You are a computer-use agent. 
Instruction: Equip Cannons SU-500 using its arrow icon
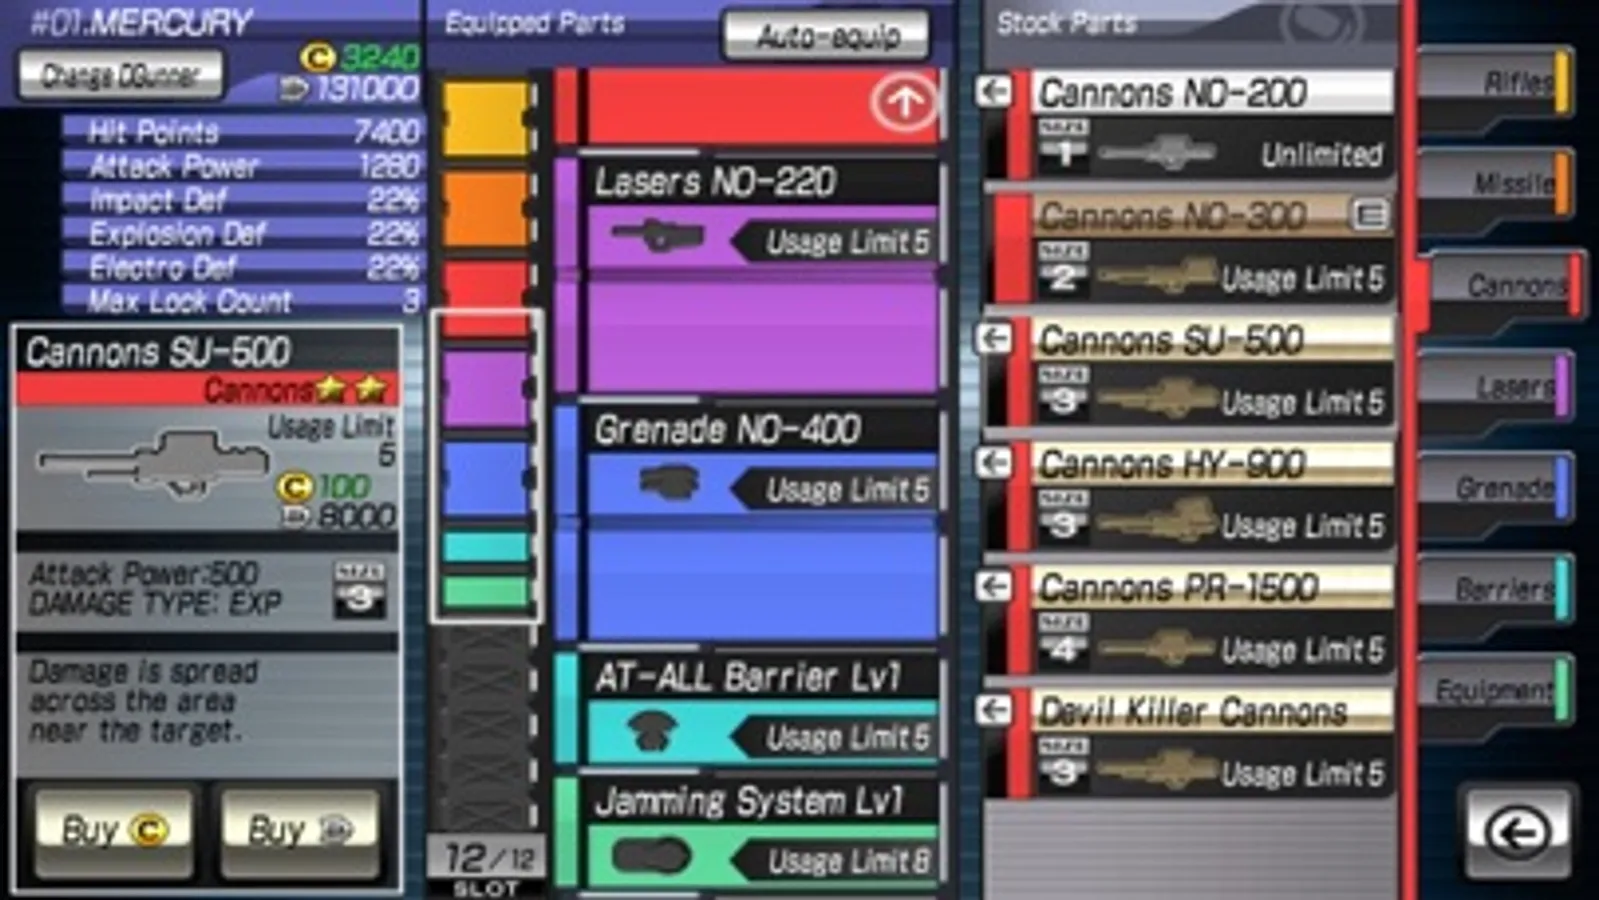click(994, 338)
